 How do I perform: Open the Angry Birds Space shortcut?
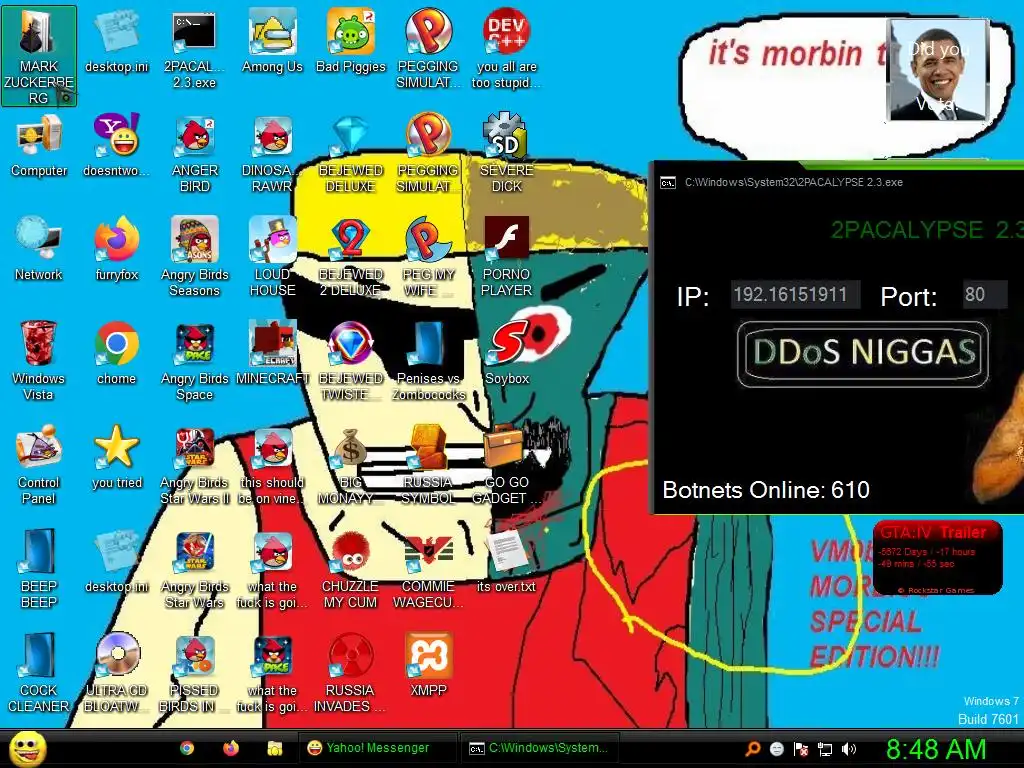(x=195, y=361)
